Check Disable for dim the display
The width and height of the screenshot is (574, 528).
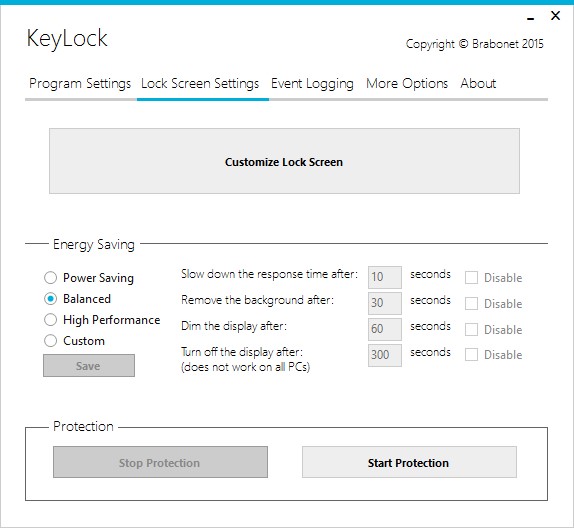point(472,330)
